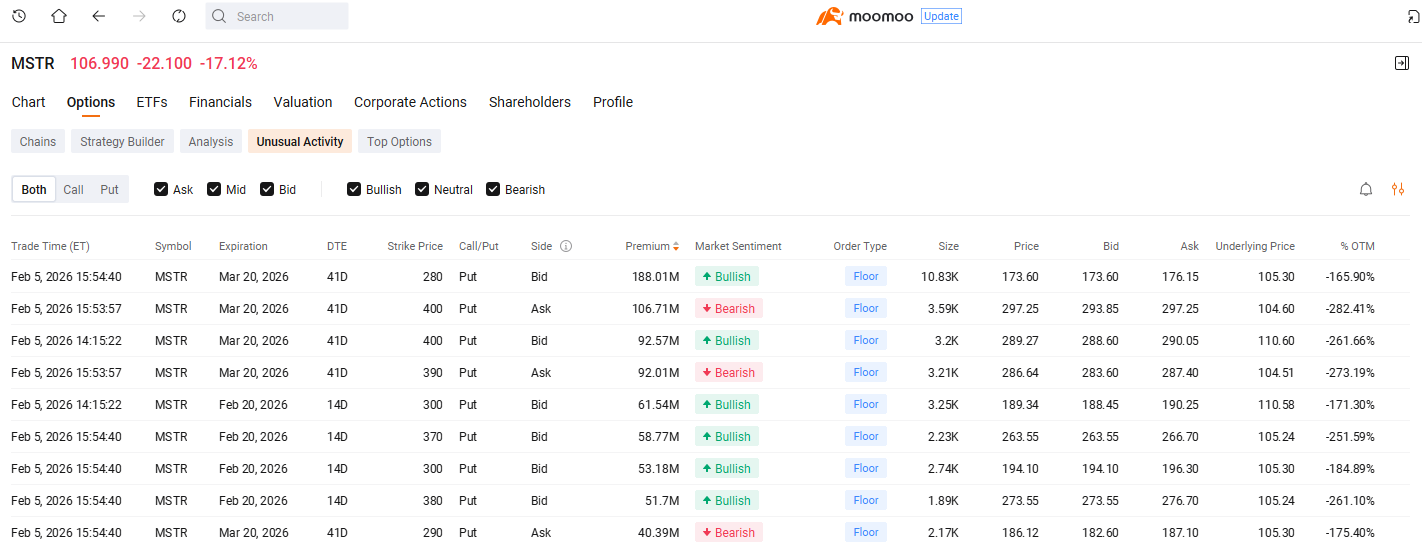The image size is (1422, 543).
Task: Open the ETFs tab
Action: pyautogui.click(x=152, y=102)
